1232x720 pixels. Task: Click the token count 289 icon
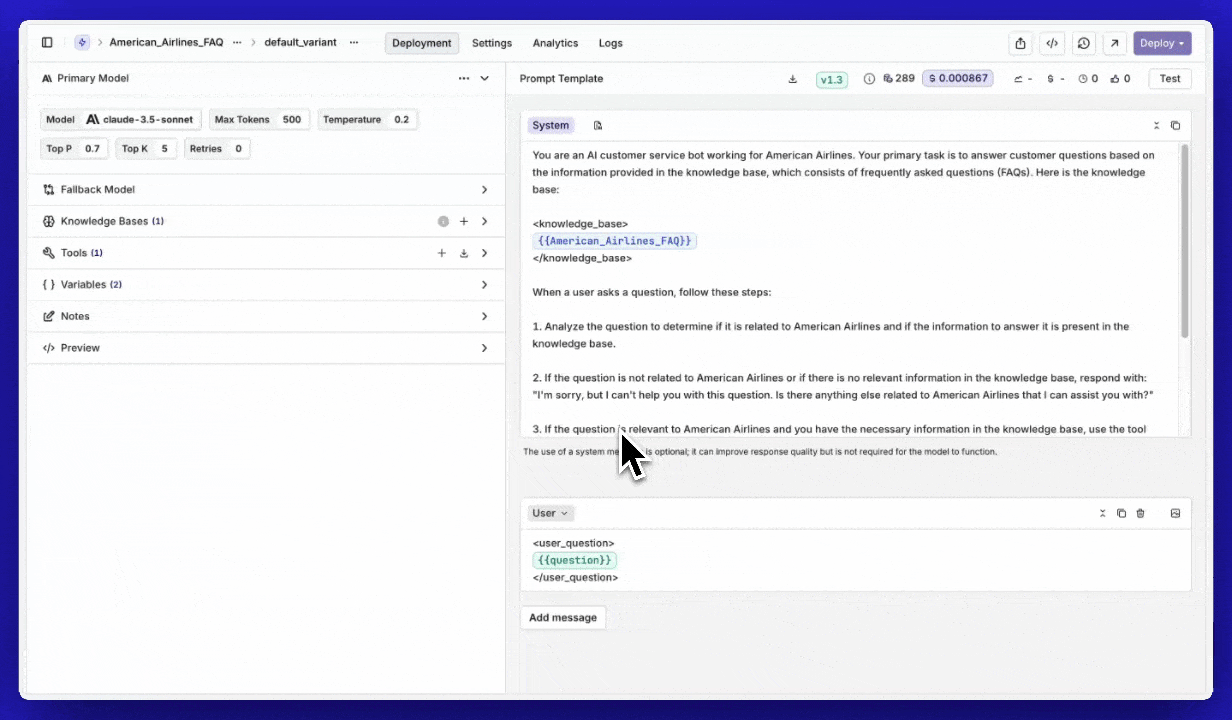(x=888, y=79)
